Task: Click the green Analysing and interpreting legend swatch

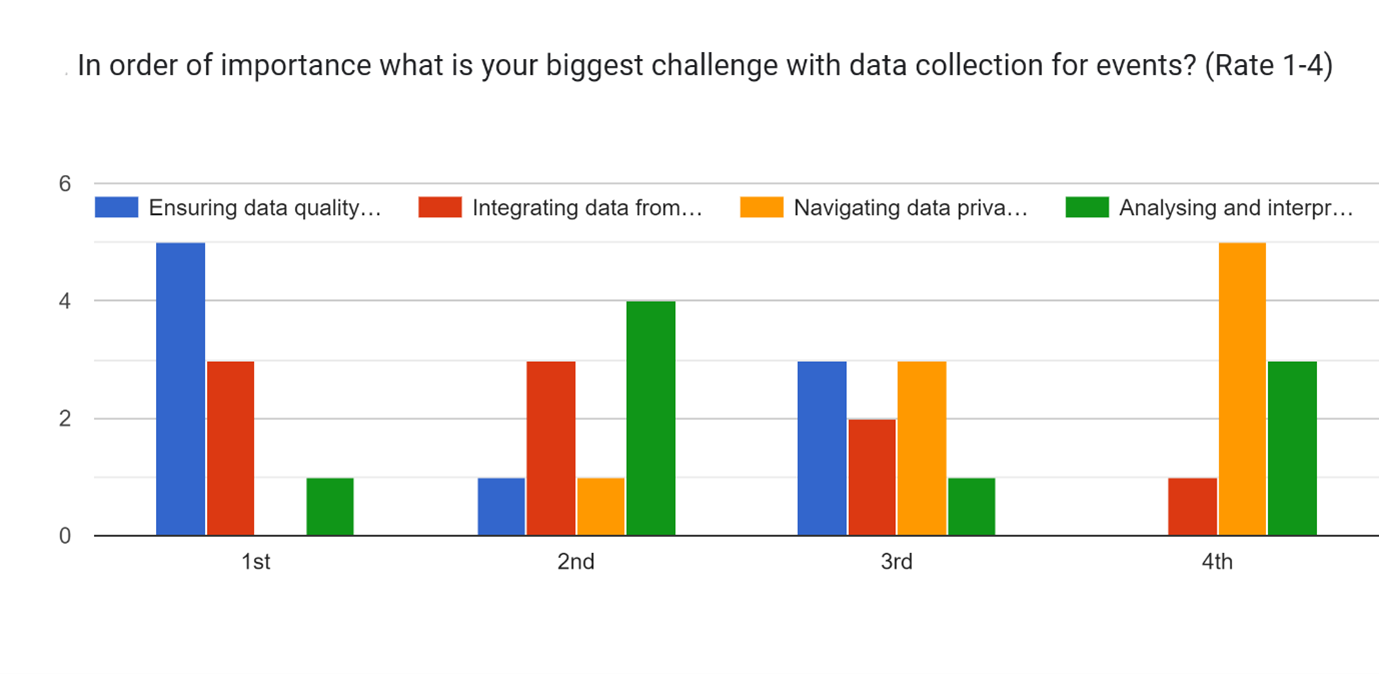Action: (1087, 208)
